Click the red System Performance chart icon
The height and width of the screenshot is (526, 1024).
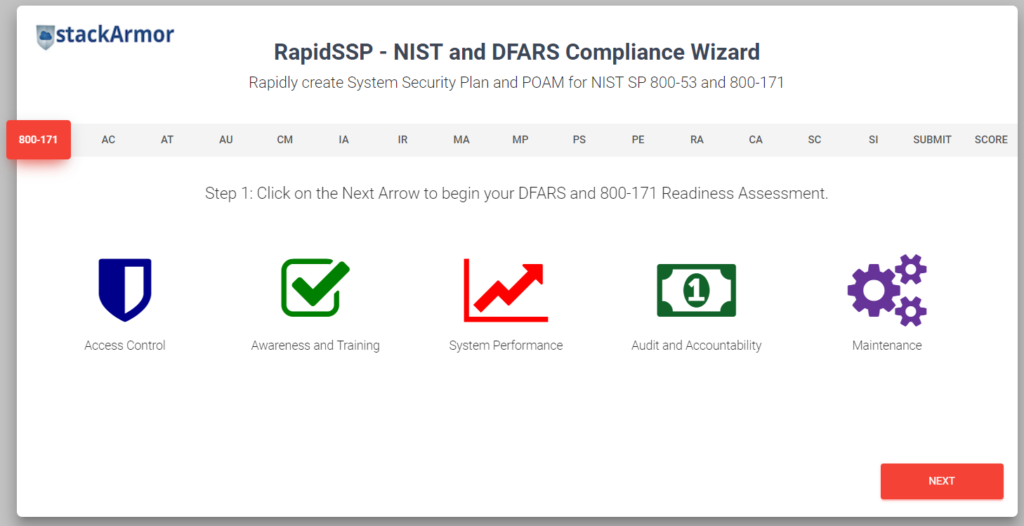(x=505, y=289)
